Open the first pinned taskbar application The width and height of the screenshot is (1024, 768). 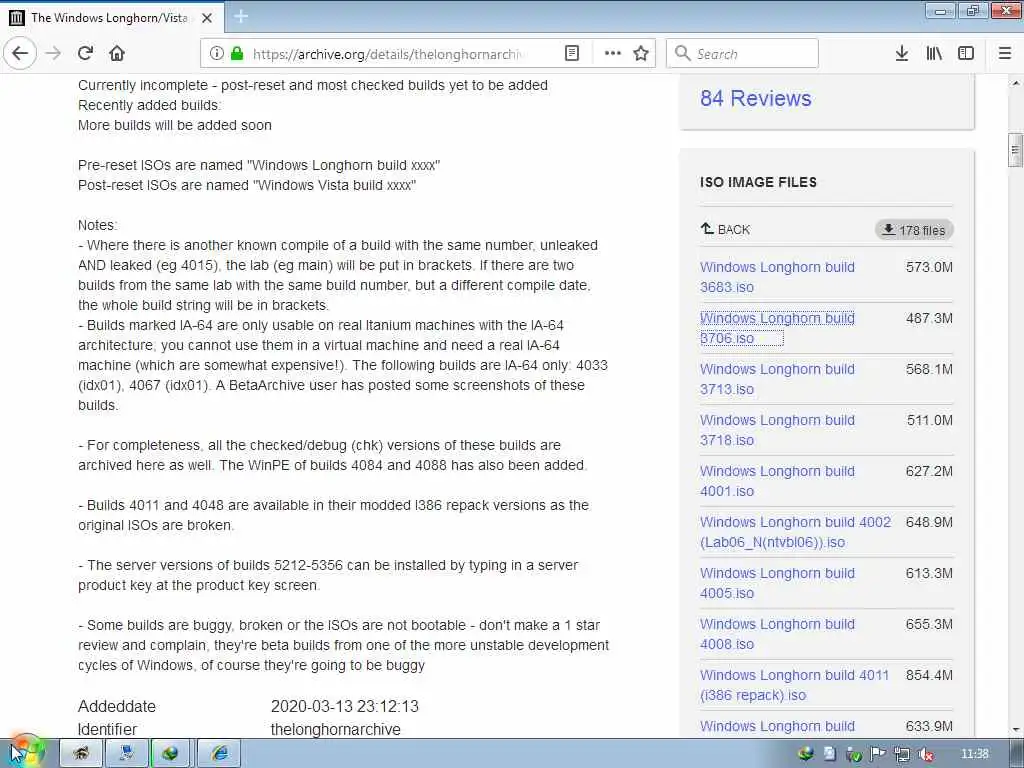(80, 753)
